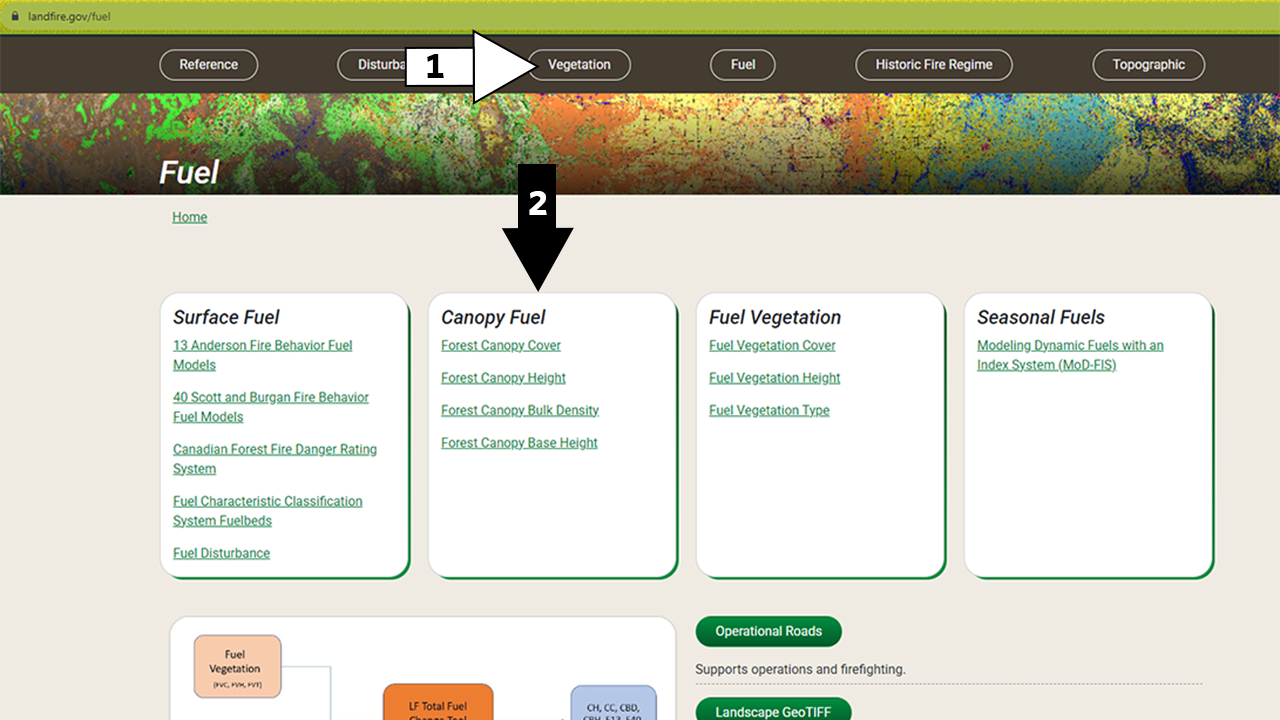View Forest Canopy Bulk Density data

(x=519, y=410)
